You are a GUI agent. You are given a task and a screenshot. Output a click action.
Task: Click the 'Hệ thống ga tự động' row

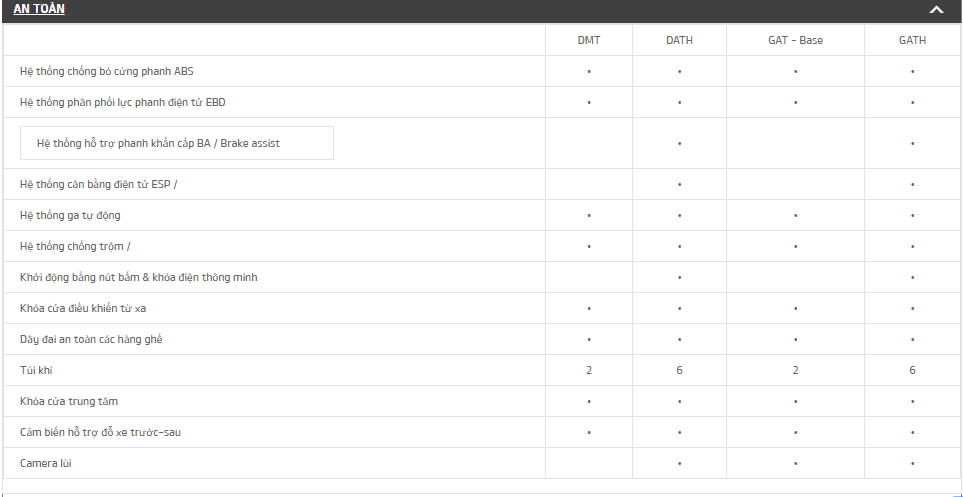(x=70, y=216)
